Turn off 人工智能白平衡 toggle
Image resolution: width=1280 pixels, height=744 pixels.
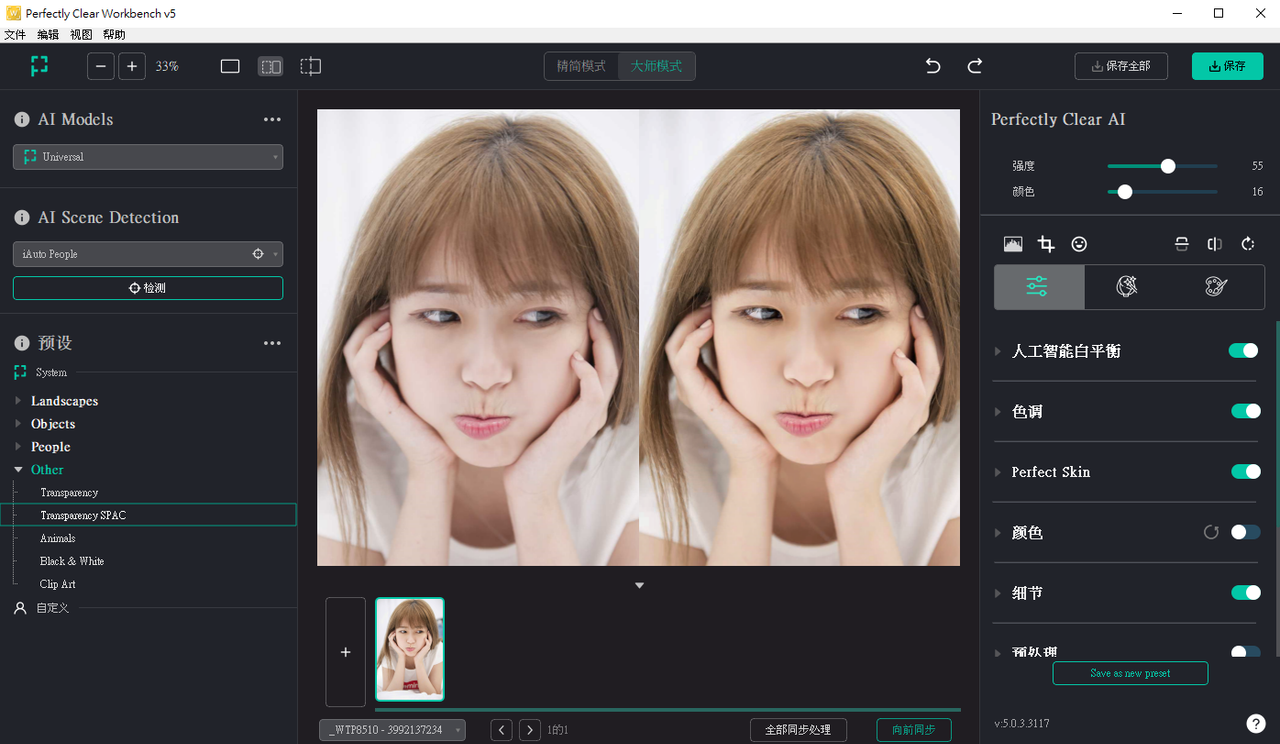1243,351
